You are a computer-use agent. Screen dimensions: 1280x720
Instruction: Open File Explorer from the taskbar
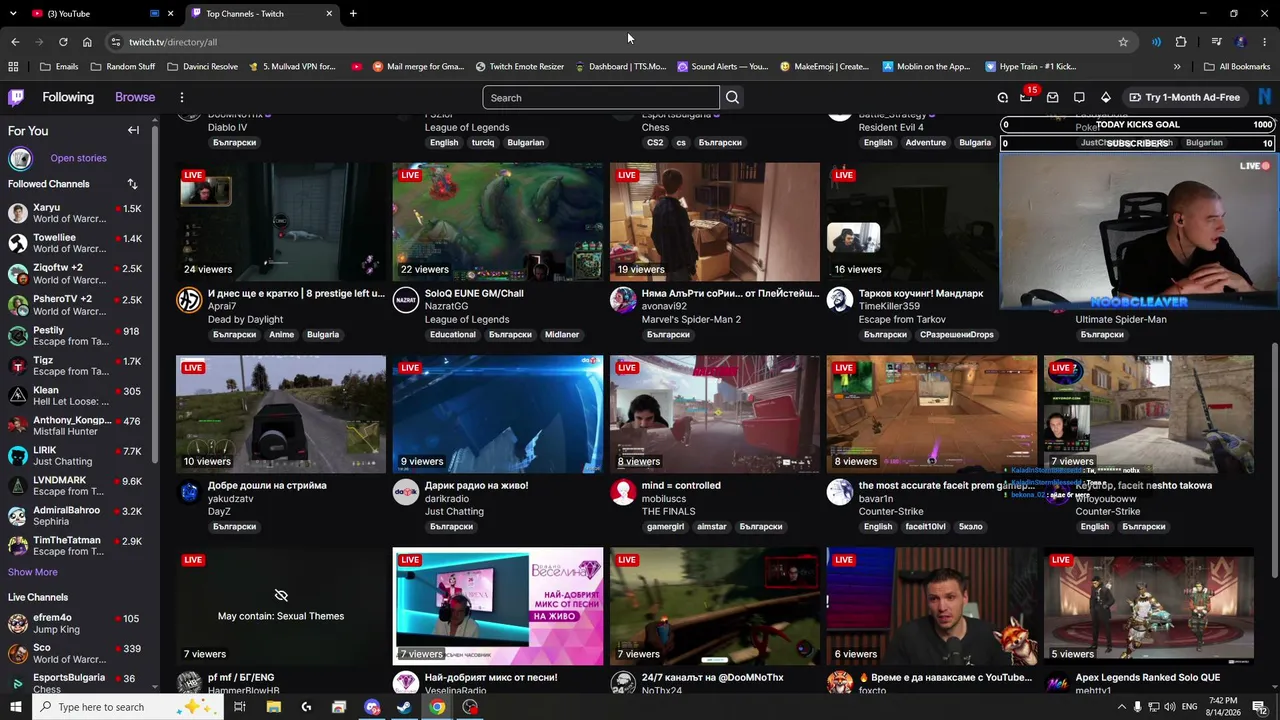273,707
